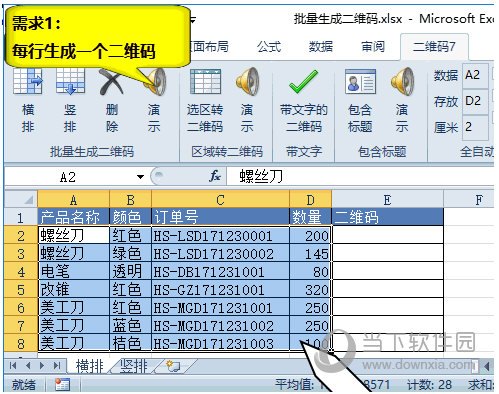Go to last sheet navigation arrow
This screenshot has height=394, width=499.
57,366
